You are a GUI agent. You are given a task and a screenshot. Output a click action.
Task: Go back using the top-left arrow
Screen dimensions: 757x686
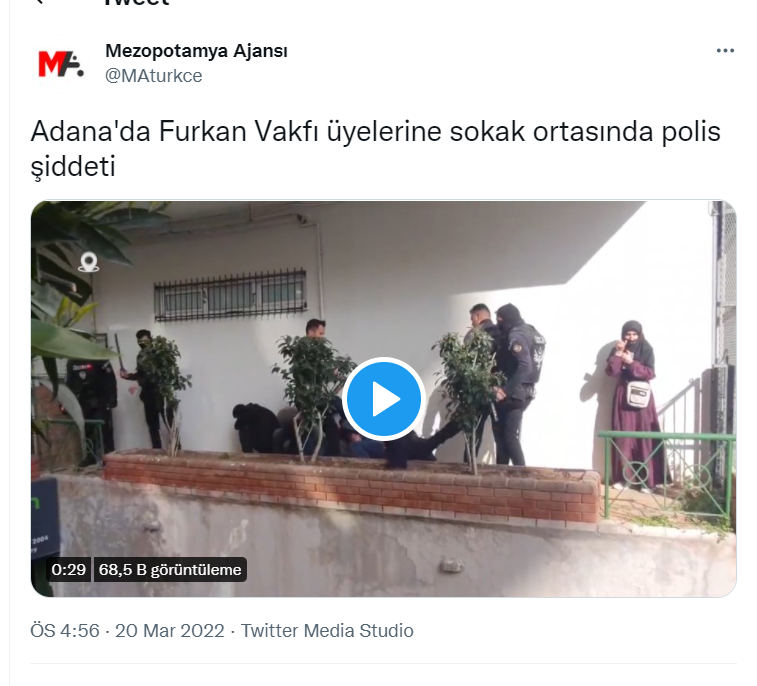41,2
